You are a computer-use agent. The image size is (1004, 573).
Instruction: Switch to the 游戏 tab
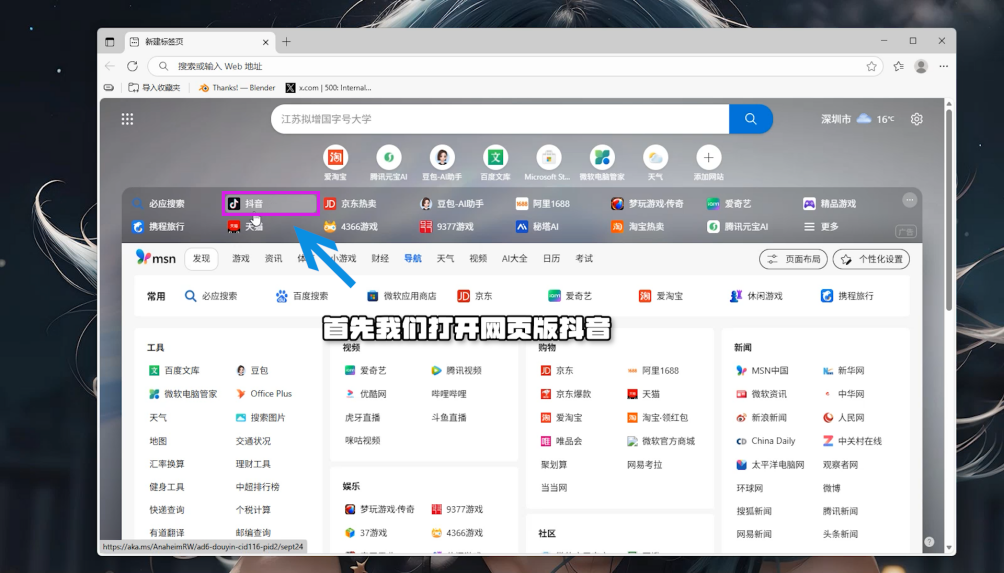coord(241,259)
